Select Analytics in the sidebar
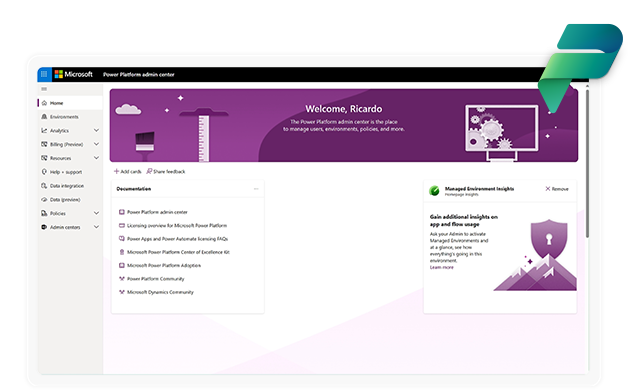 [x=70, y=131]
